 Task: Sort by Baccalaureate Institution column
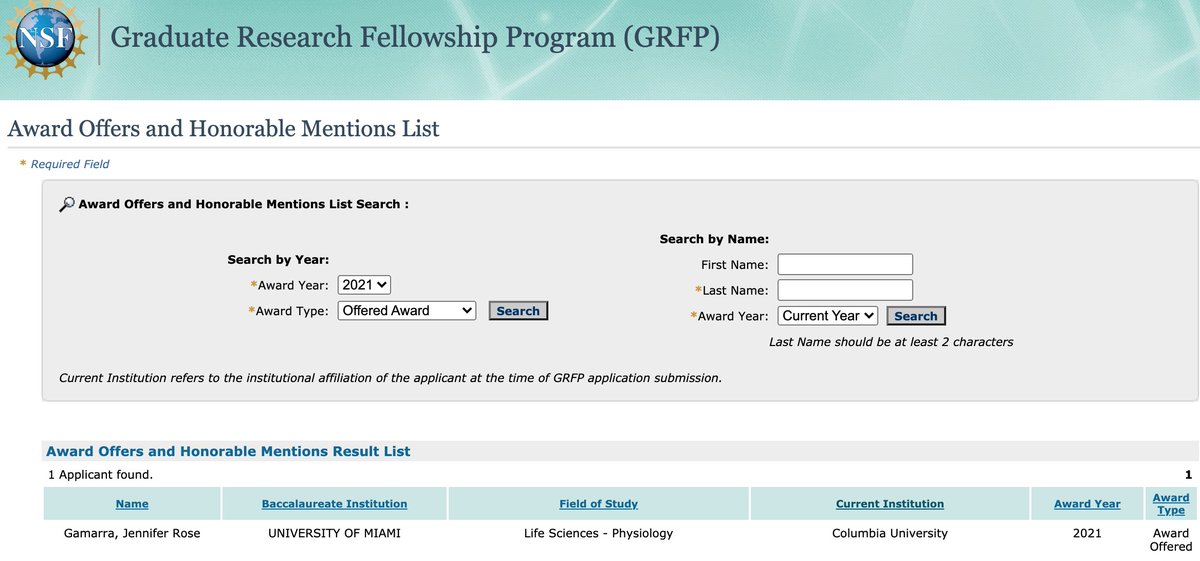click(334, 504)
